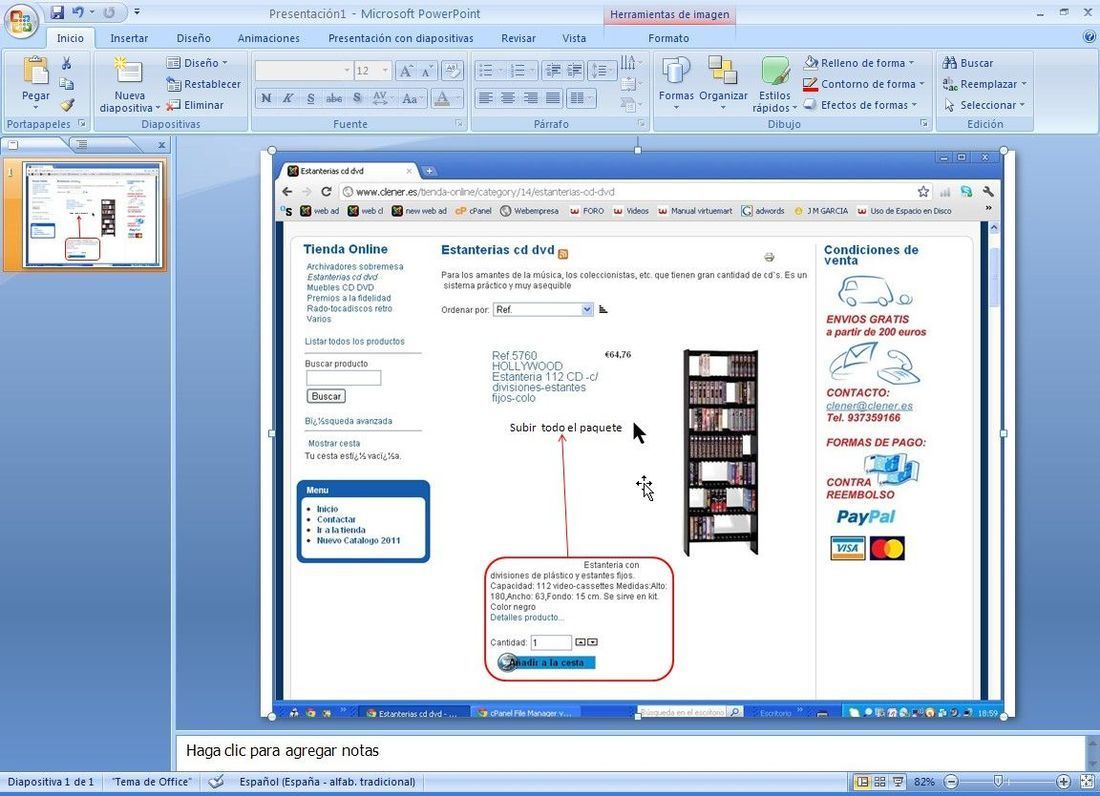
Task: Open change case Aa menu
Action: coord(412,98)
